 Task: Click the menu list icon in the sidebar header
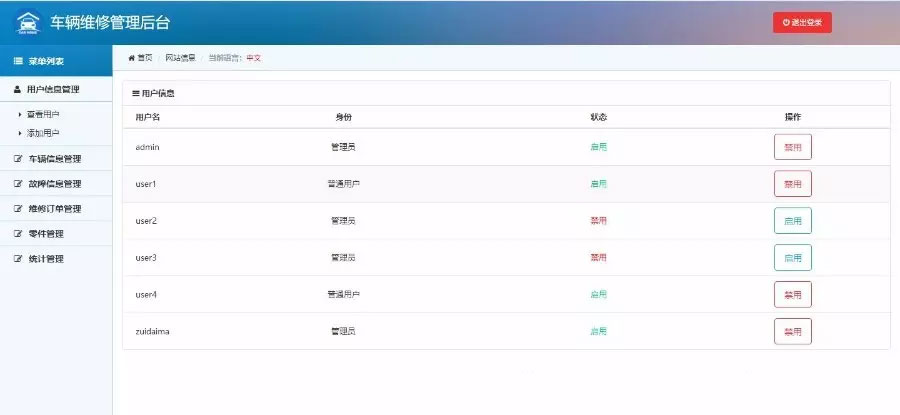[x=18, y=61]
